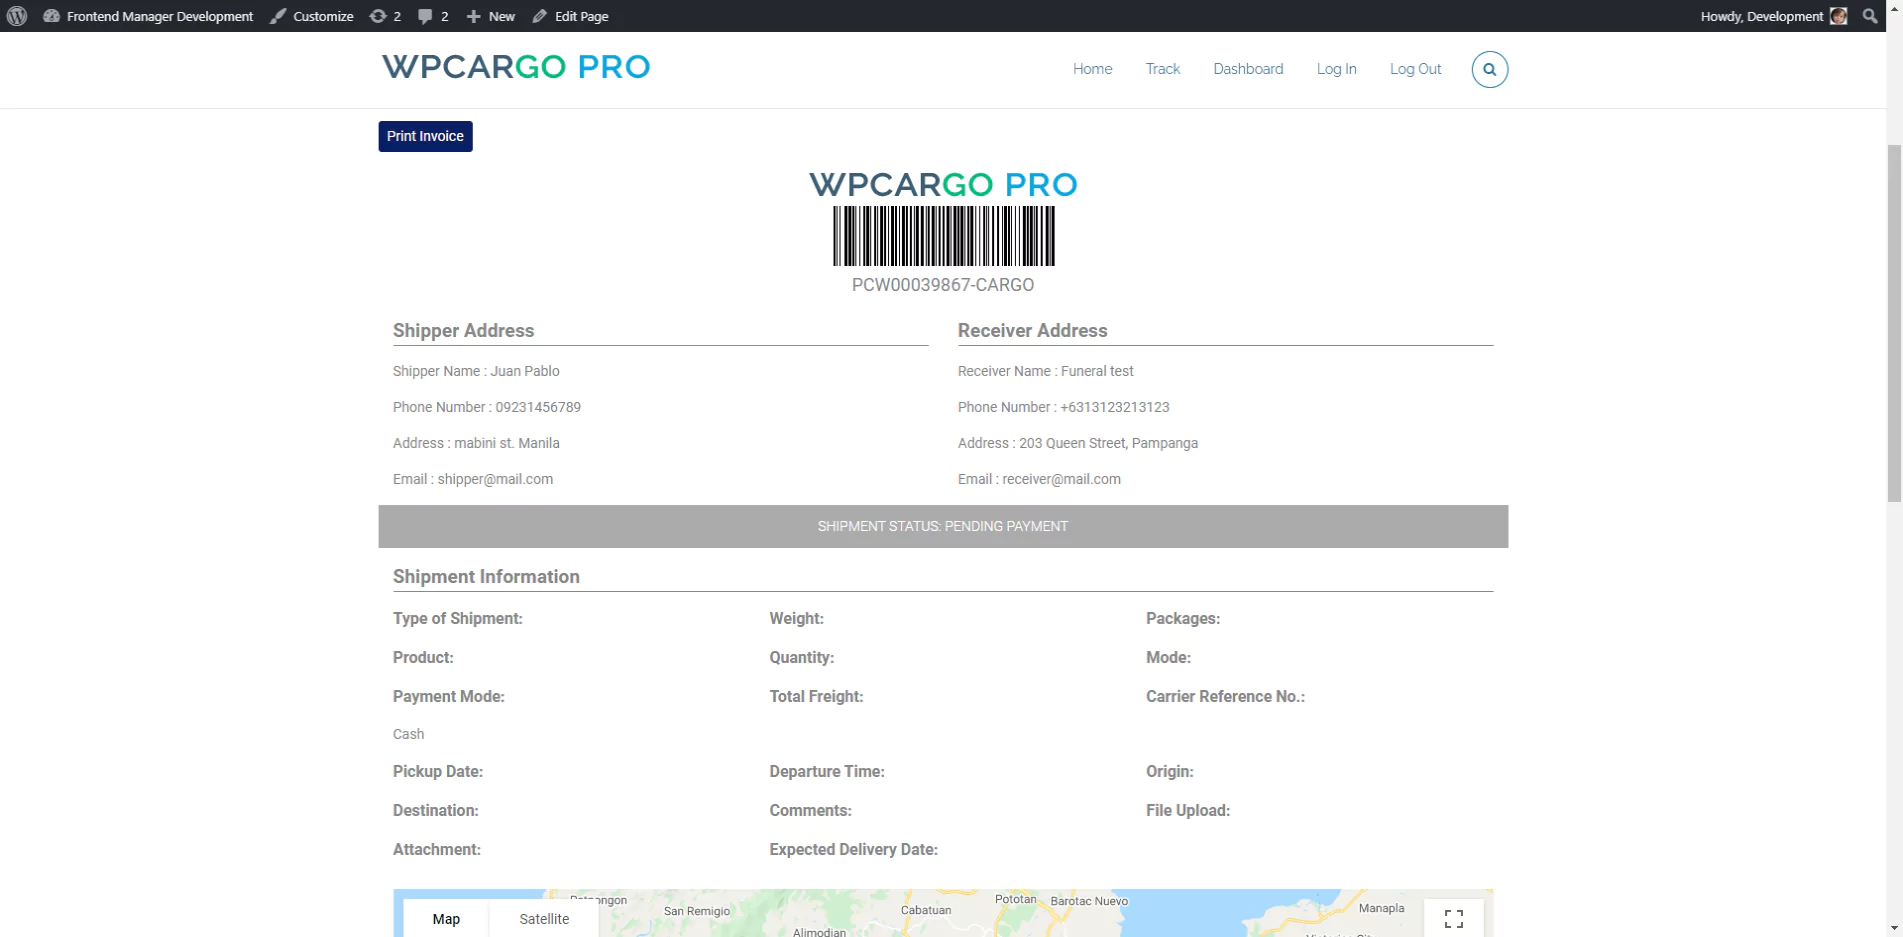Click the Mode label beside Quantity
1903x937 pixels.
click(1168, 657)
